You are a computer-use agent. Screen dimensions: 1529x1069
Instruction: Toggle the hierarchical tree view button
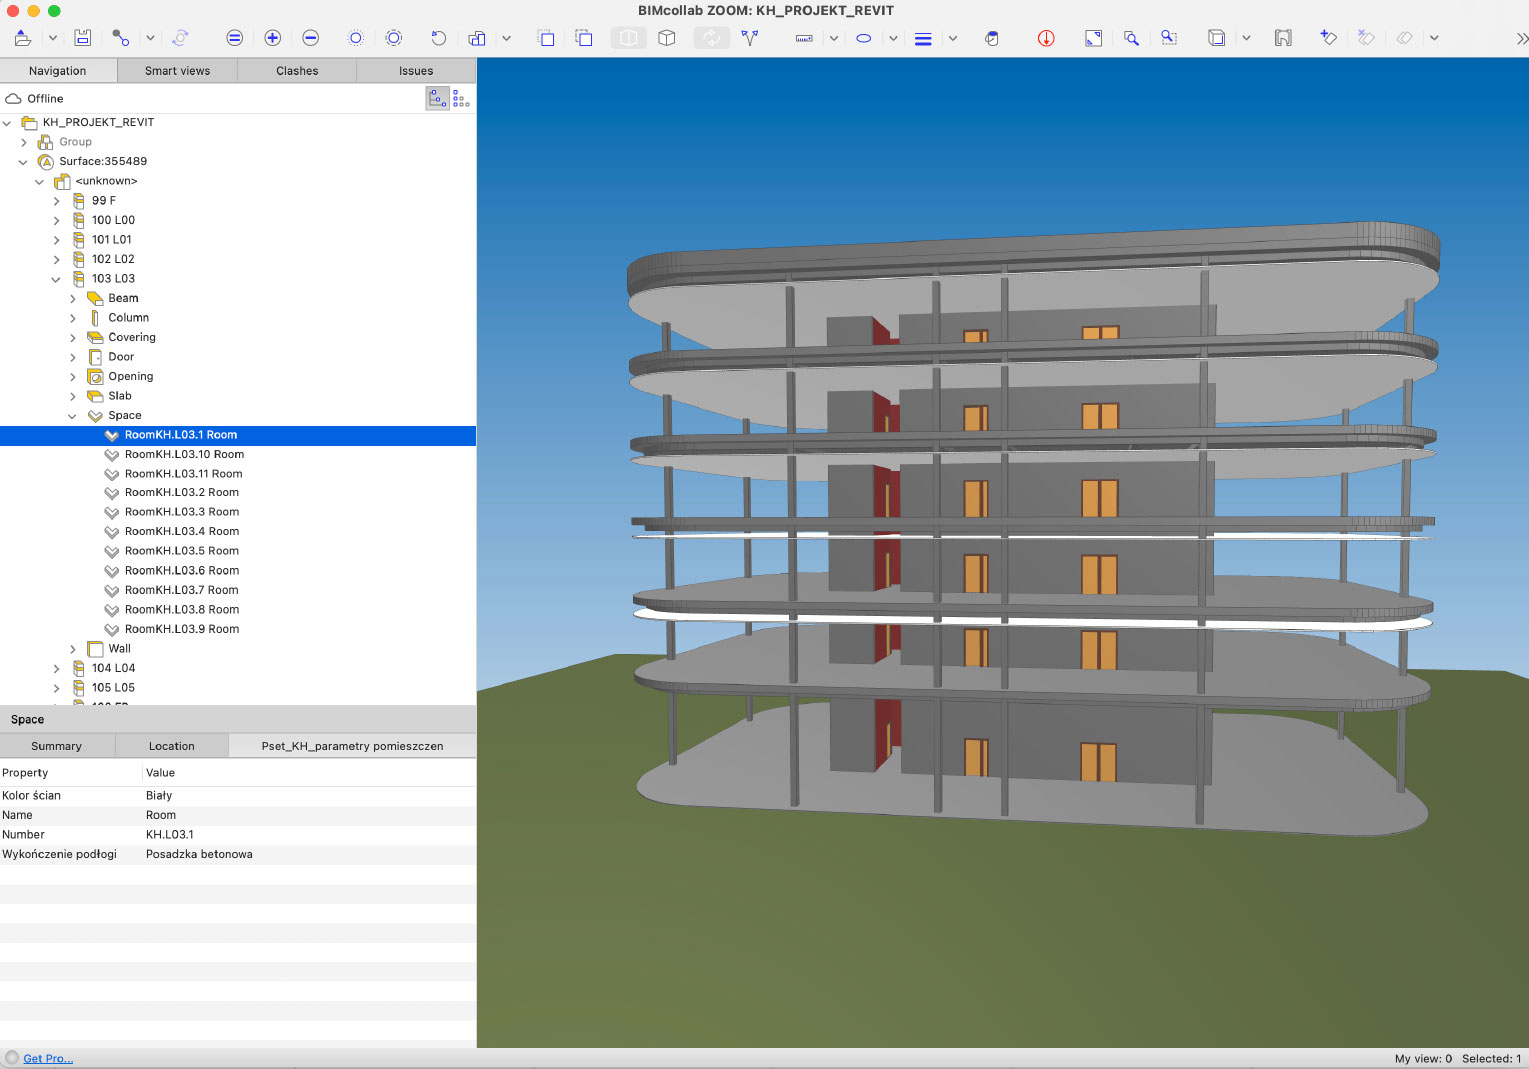click(x=437, y=98)
